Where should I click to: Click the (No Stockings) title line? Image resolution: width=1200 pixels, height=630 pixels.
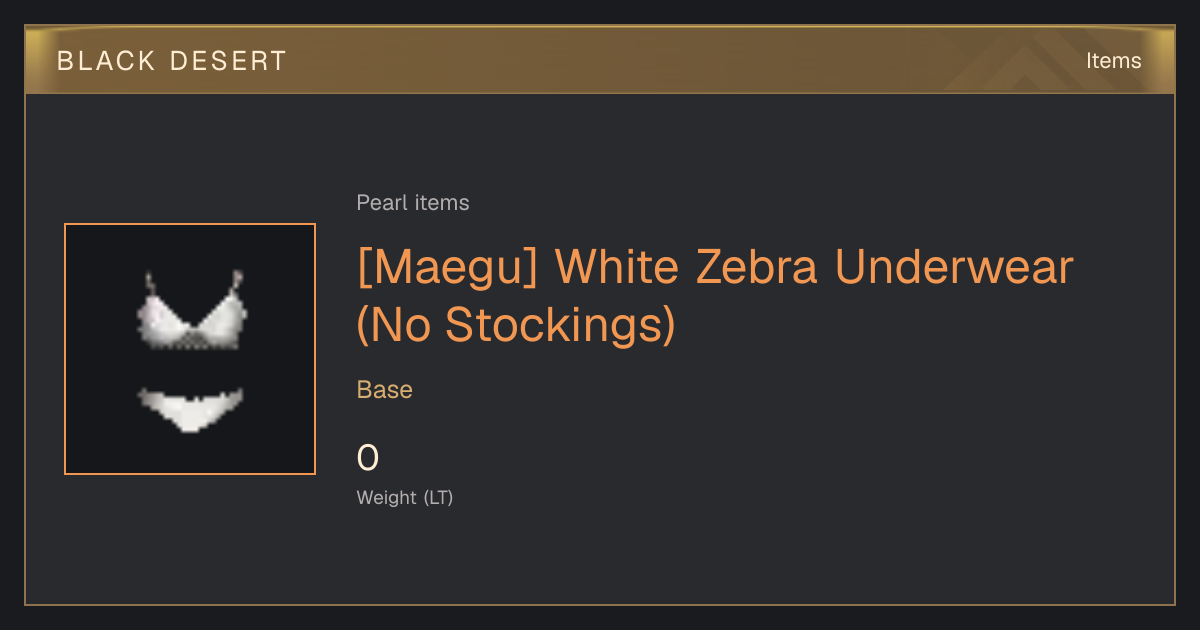coord(516,325)
